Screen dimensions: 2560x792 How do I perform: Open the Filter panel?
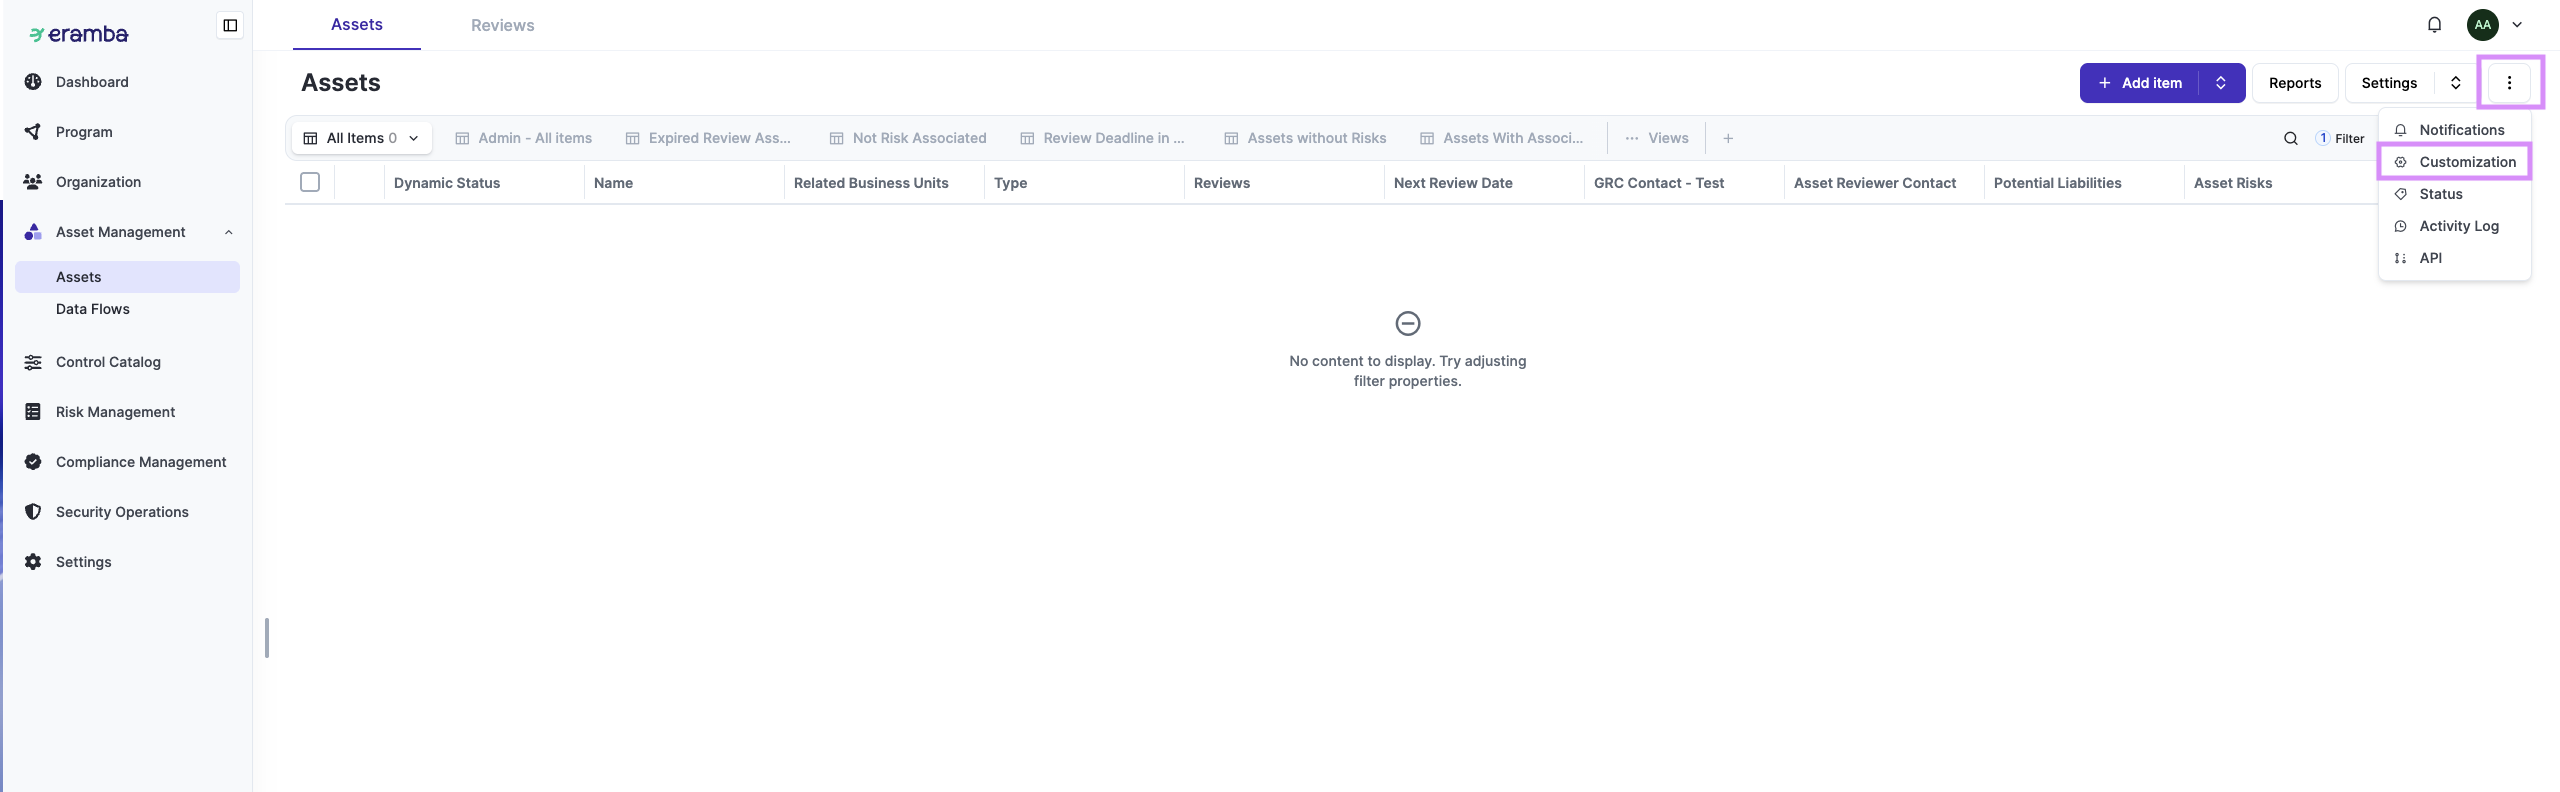point(2341,139)
